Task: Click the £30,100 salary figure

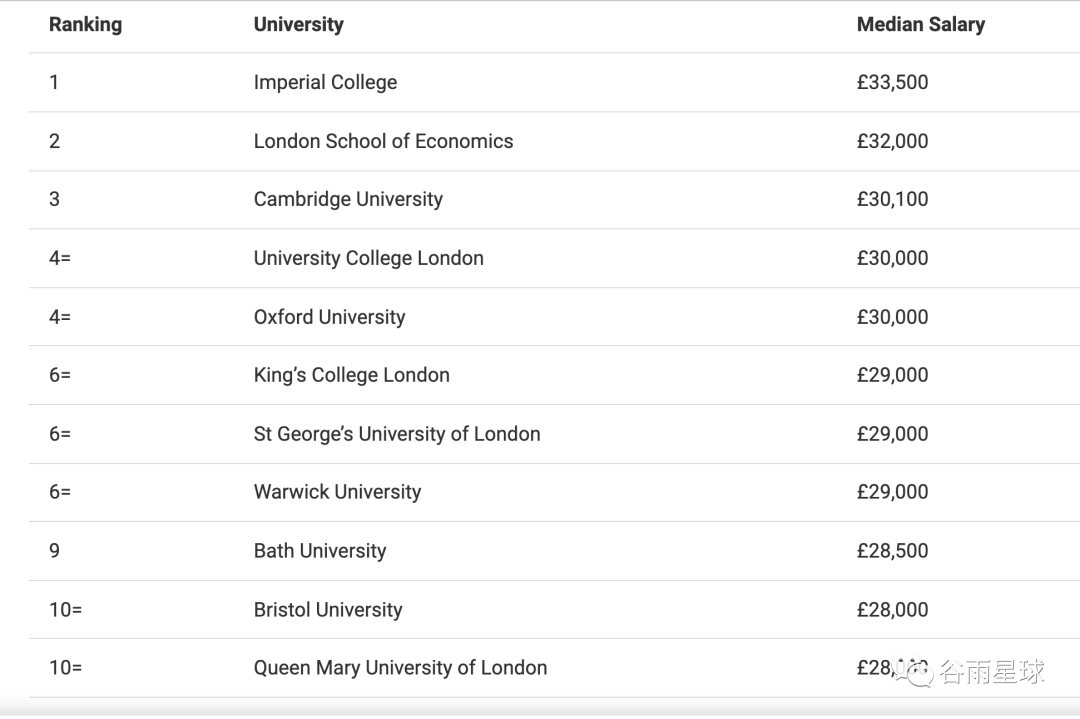Action: pyautogui.click(x=892, y=199)
